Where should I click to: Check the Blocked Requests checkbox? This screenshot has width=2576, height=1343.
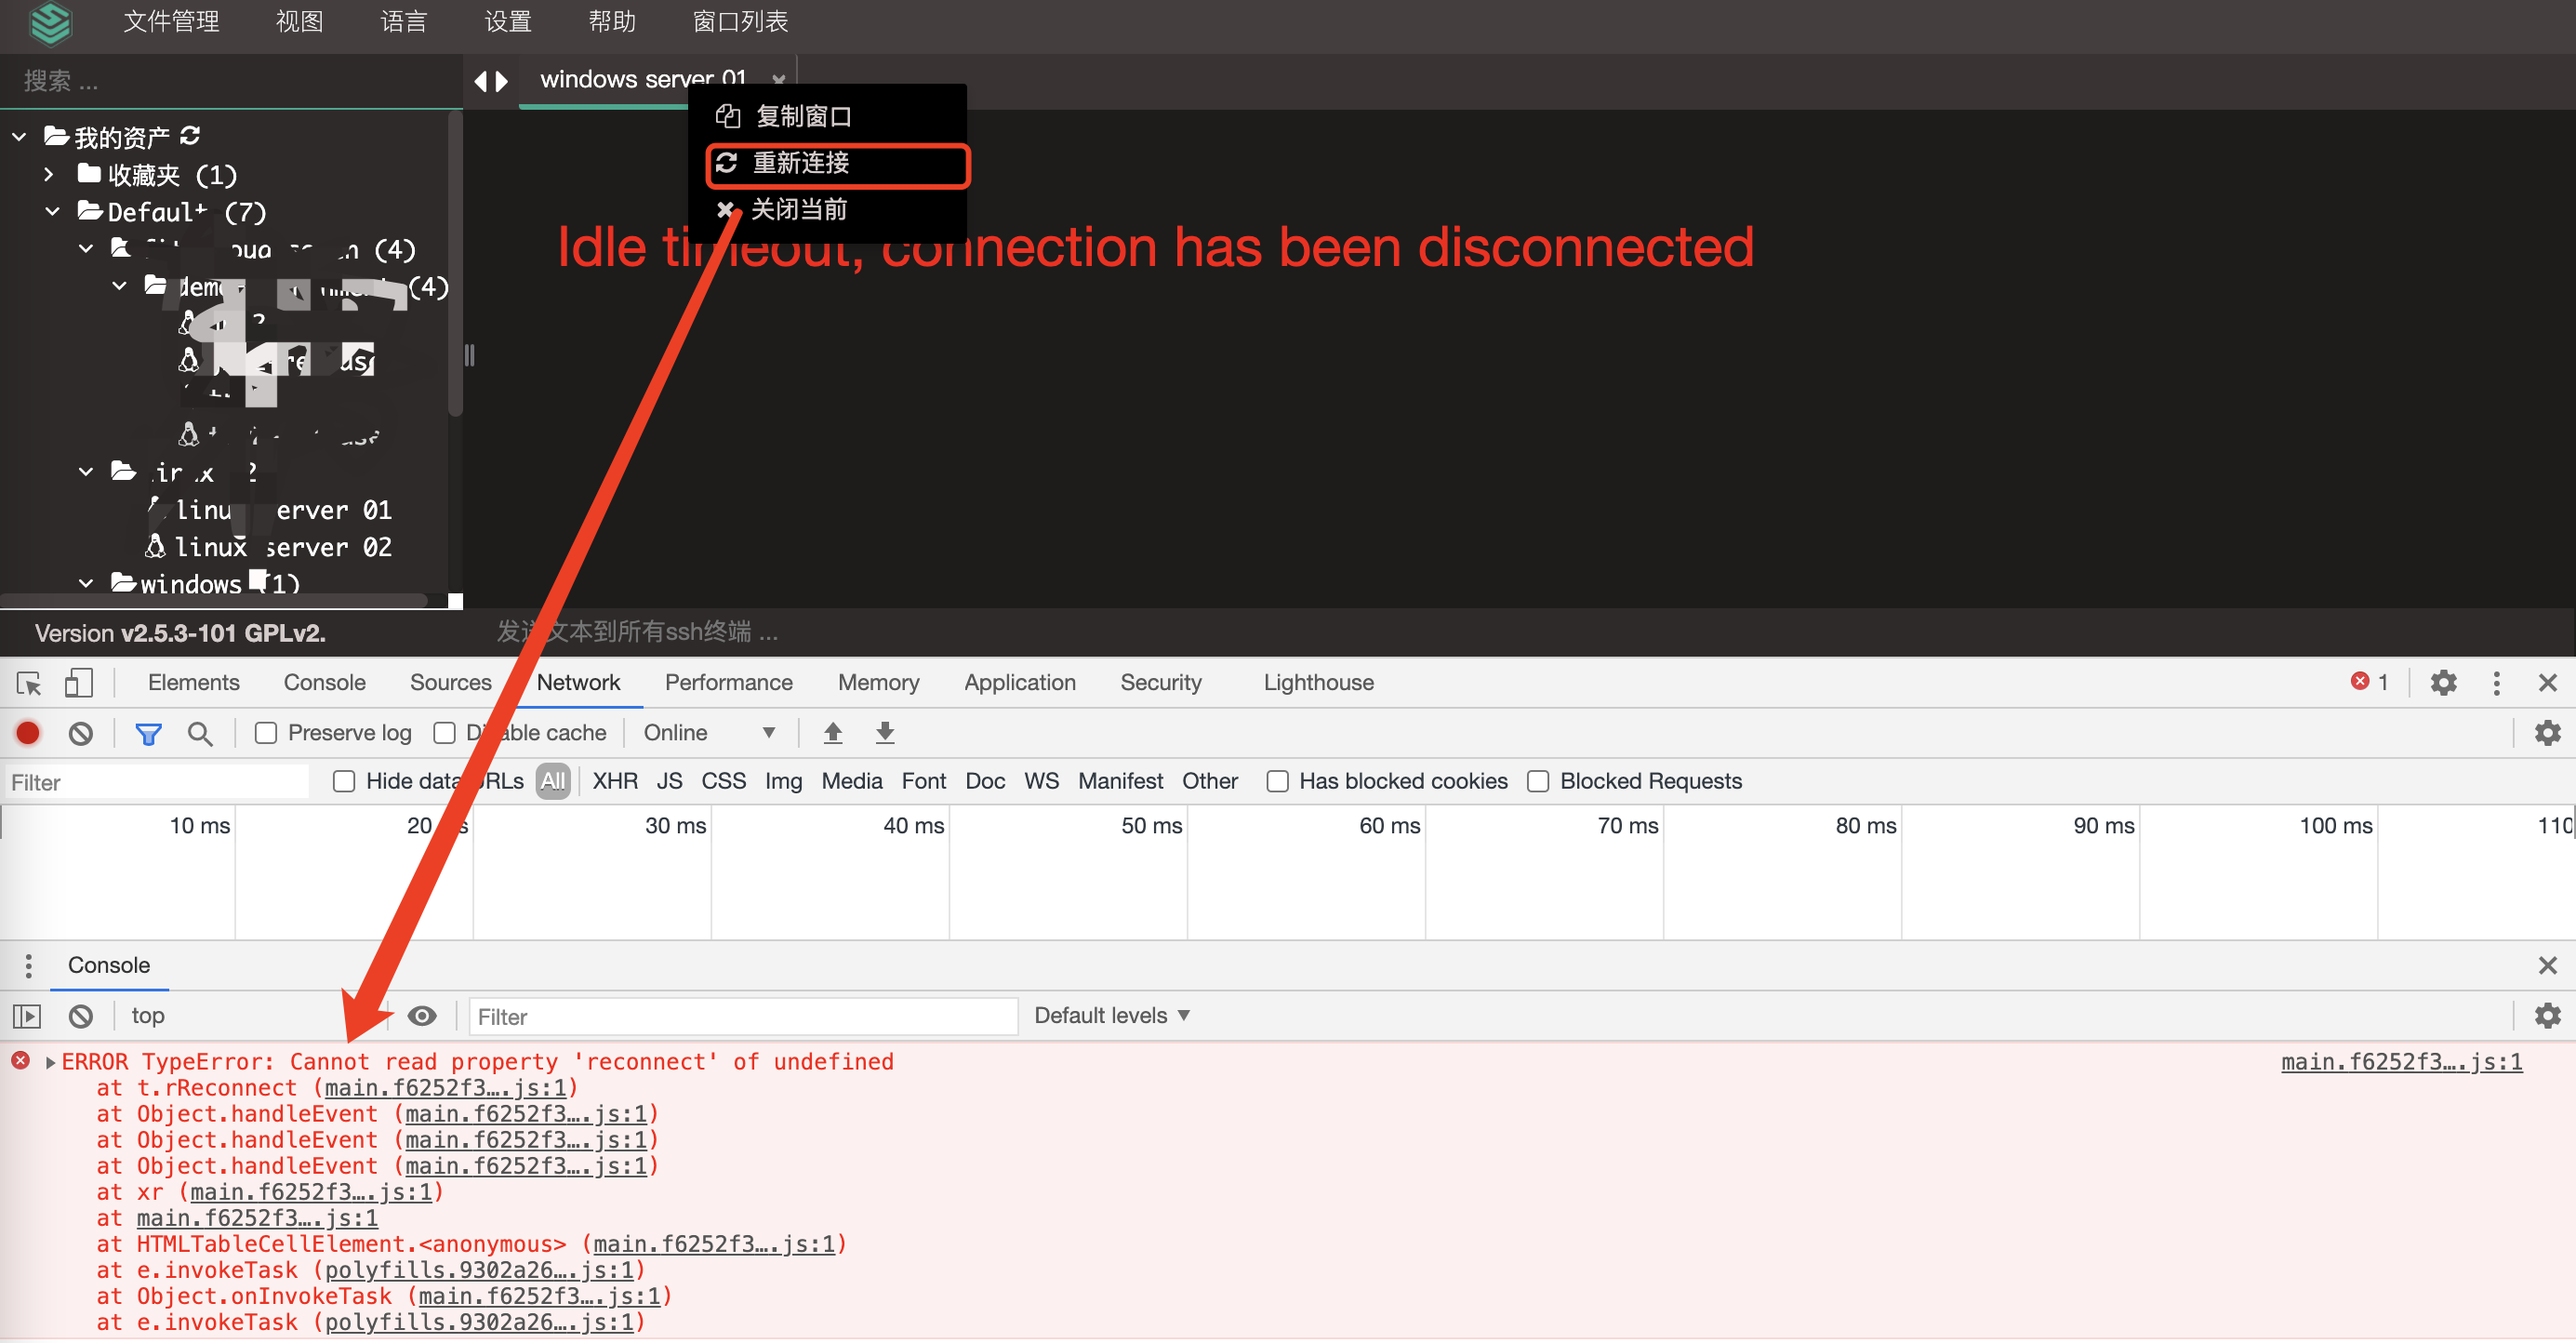point(1538,781)
